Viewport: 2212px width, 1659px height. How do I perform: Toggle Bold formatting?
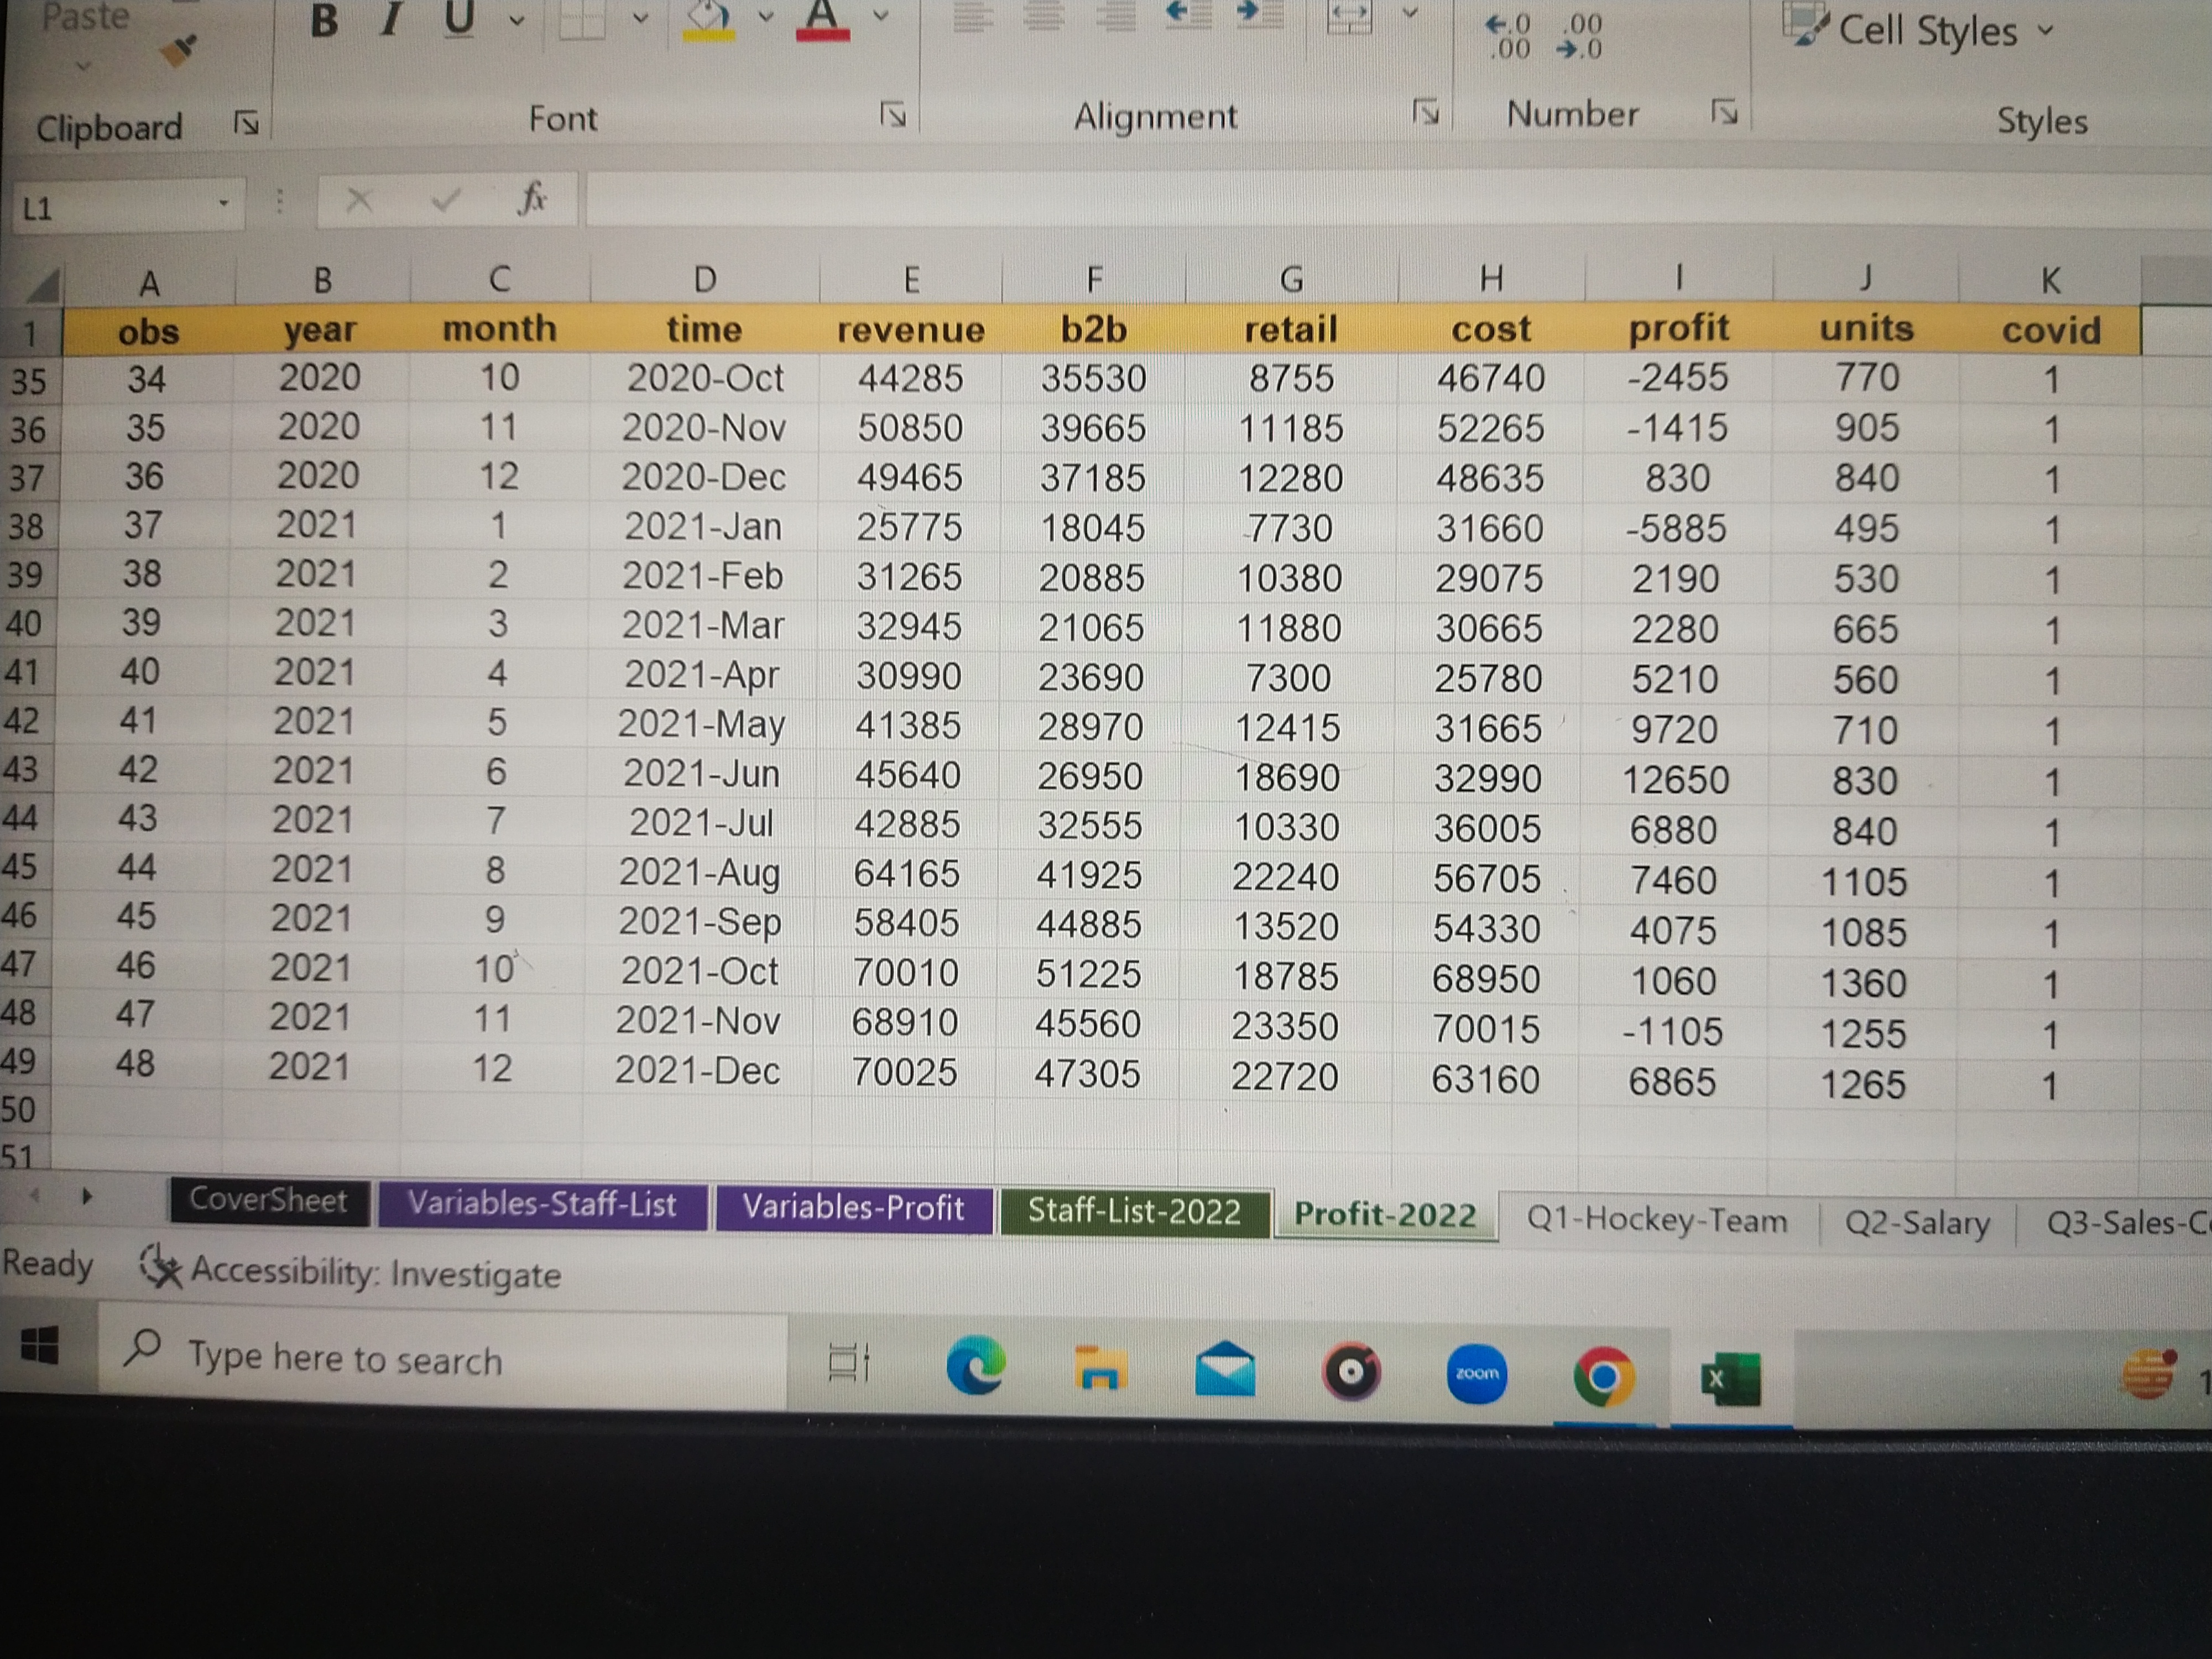pyautogui.click(x=324, y=20)
